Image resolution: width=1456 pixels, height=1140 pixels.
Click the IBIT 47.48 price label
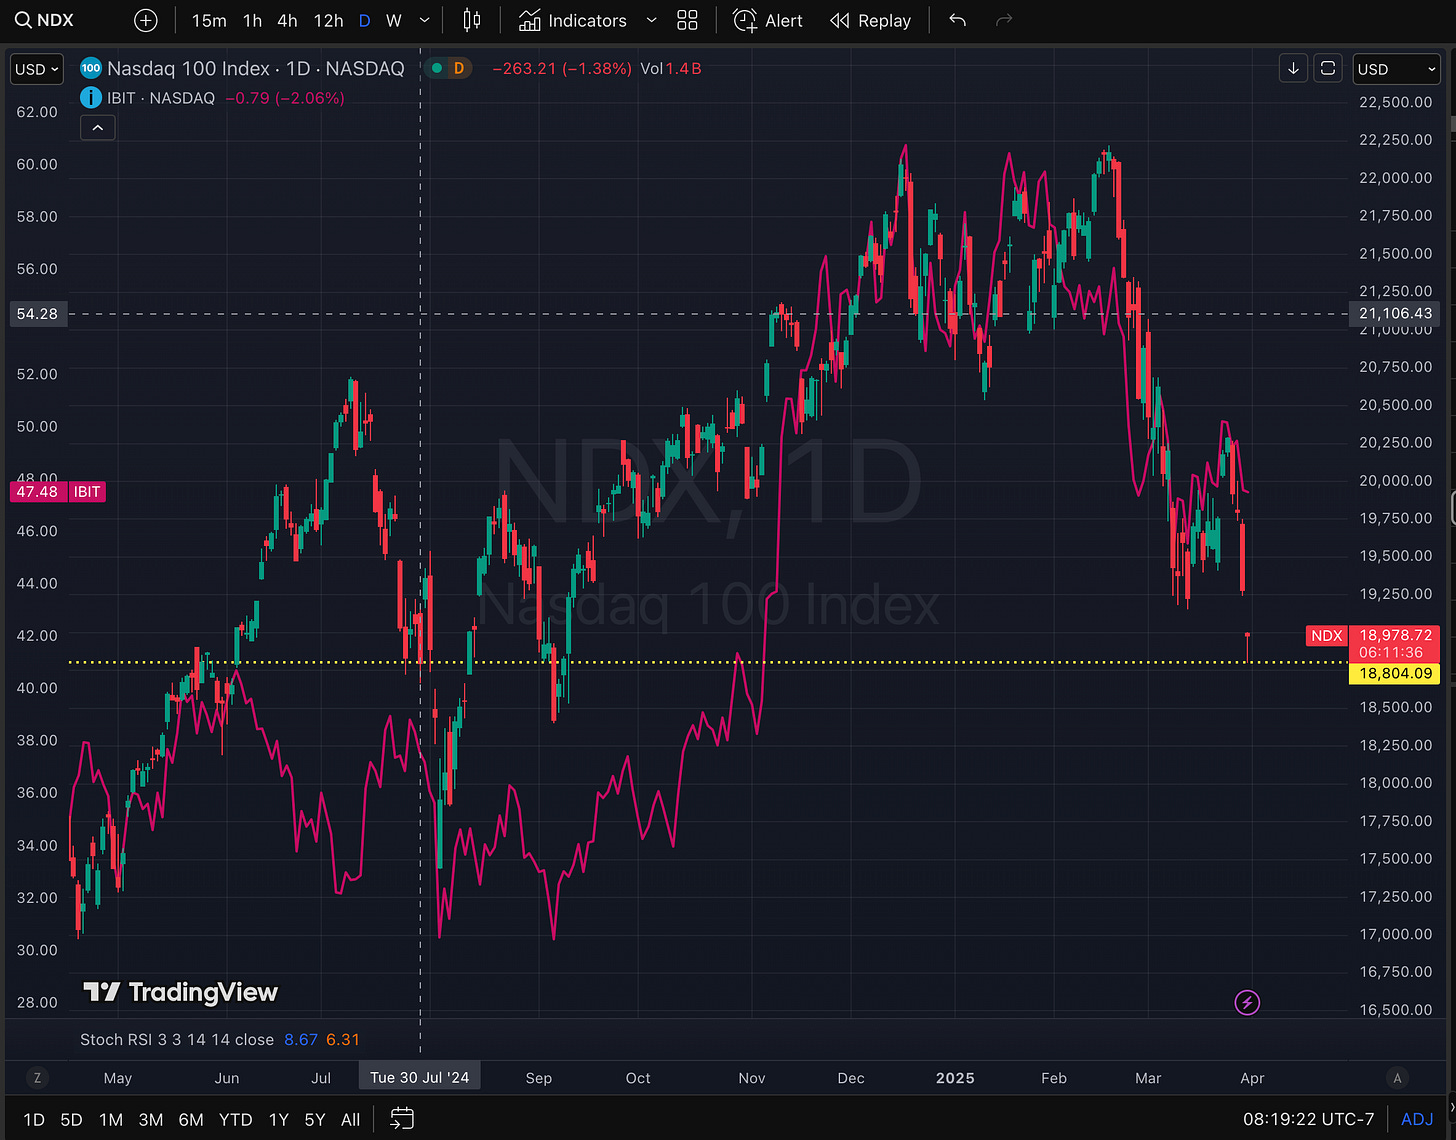(57, 491)
